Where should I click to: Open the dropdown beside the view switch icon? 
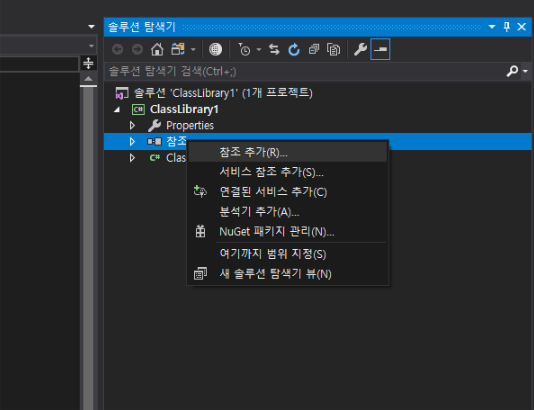pyautogui.click(x=193, y=50)
